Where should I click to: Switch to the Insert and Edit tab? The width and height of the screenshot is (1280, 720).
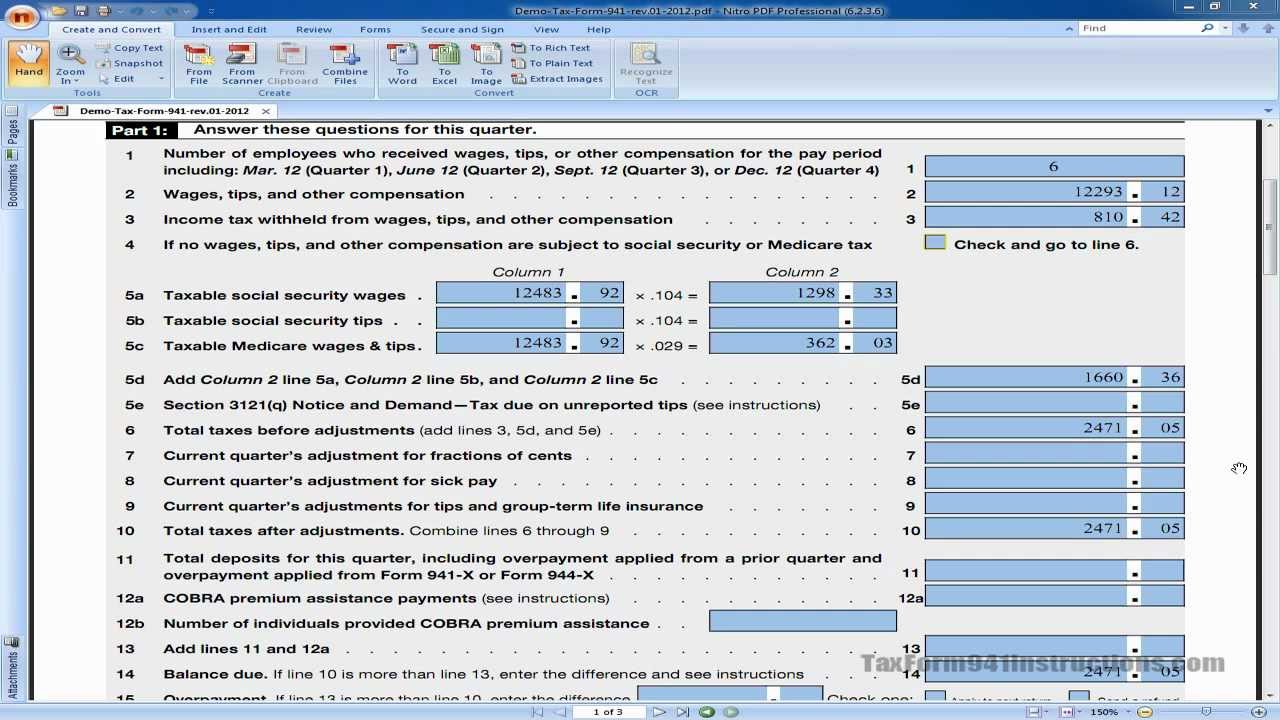coord(229,29)
